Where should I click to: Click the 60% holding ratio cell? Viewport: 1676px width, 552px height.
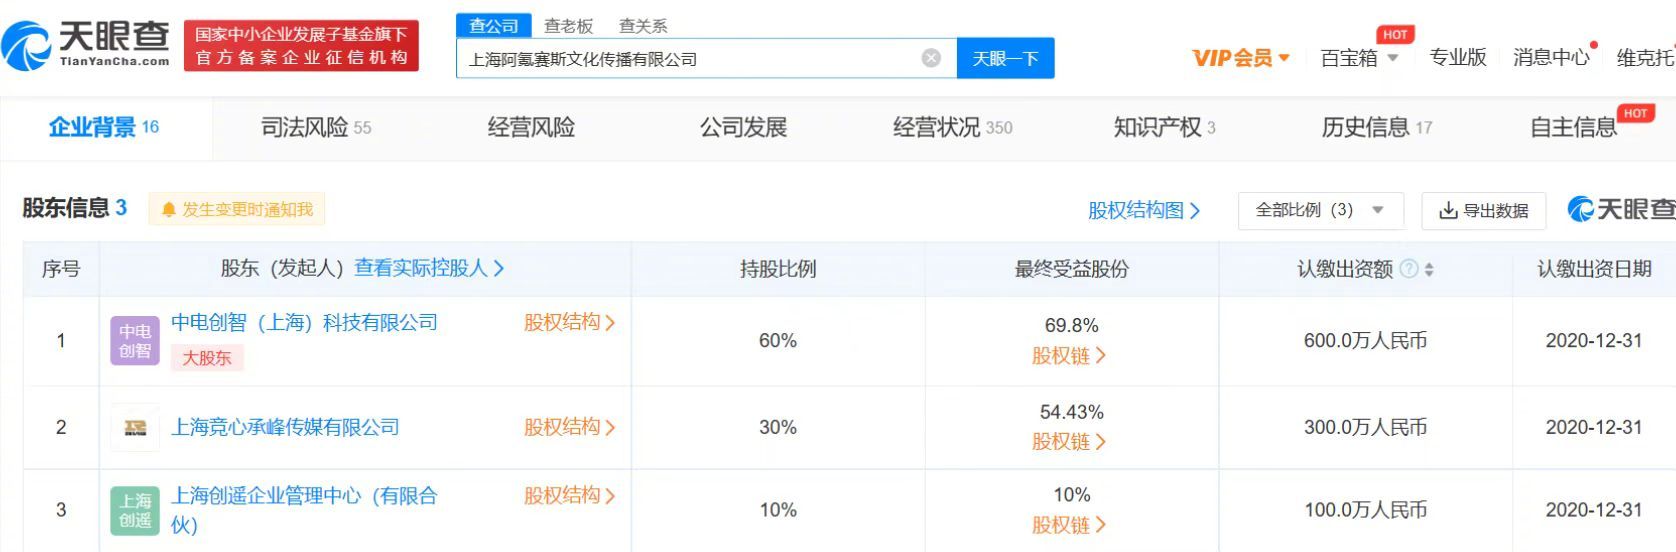778,341
